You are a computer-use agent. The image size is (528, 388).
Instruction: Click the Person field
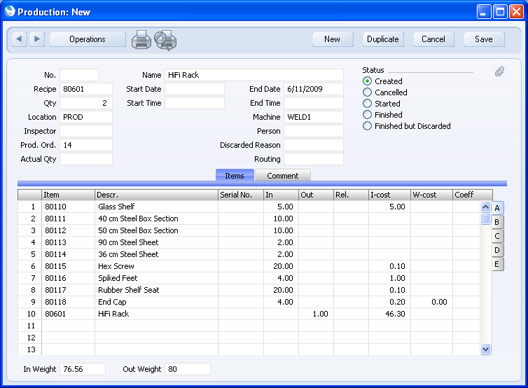(x=314, y=131)
